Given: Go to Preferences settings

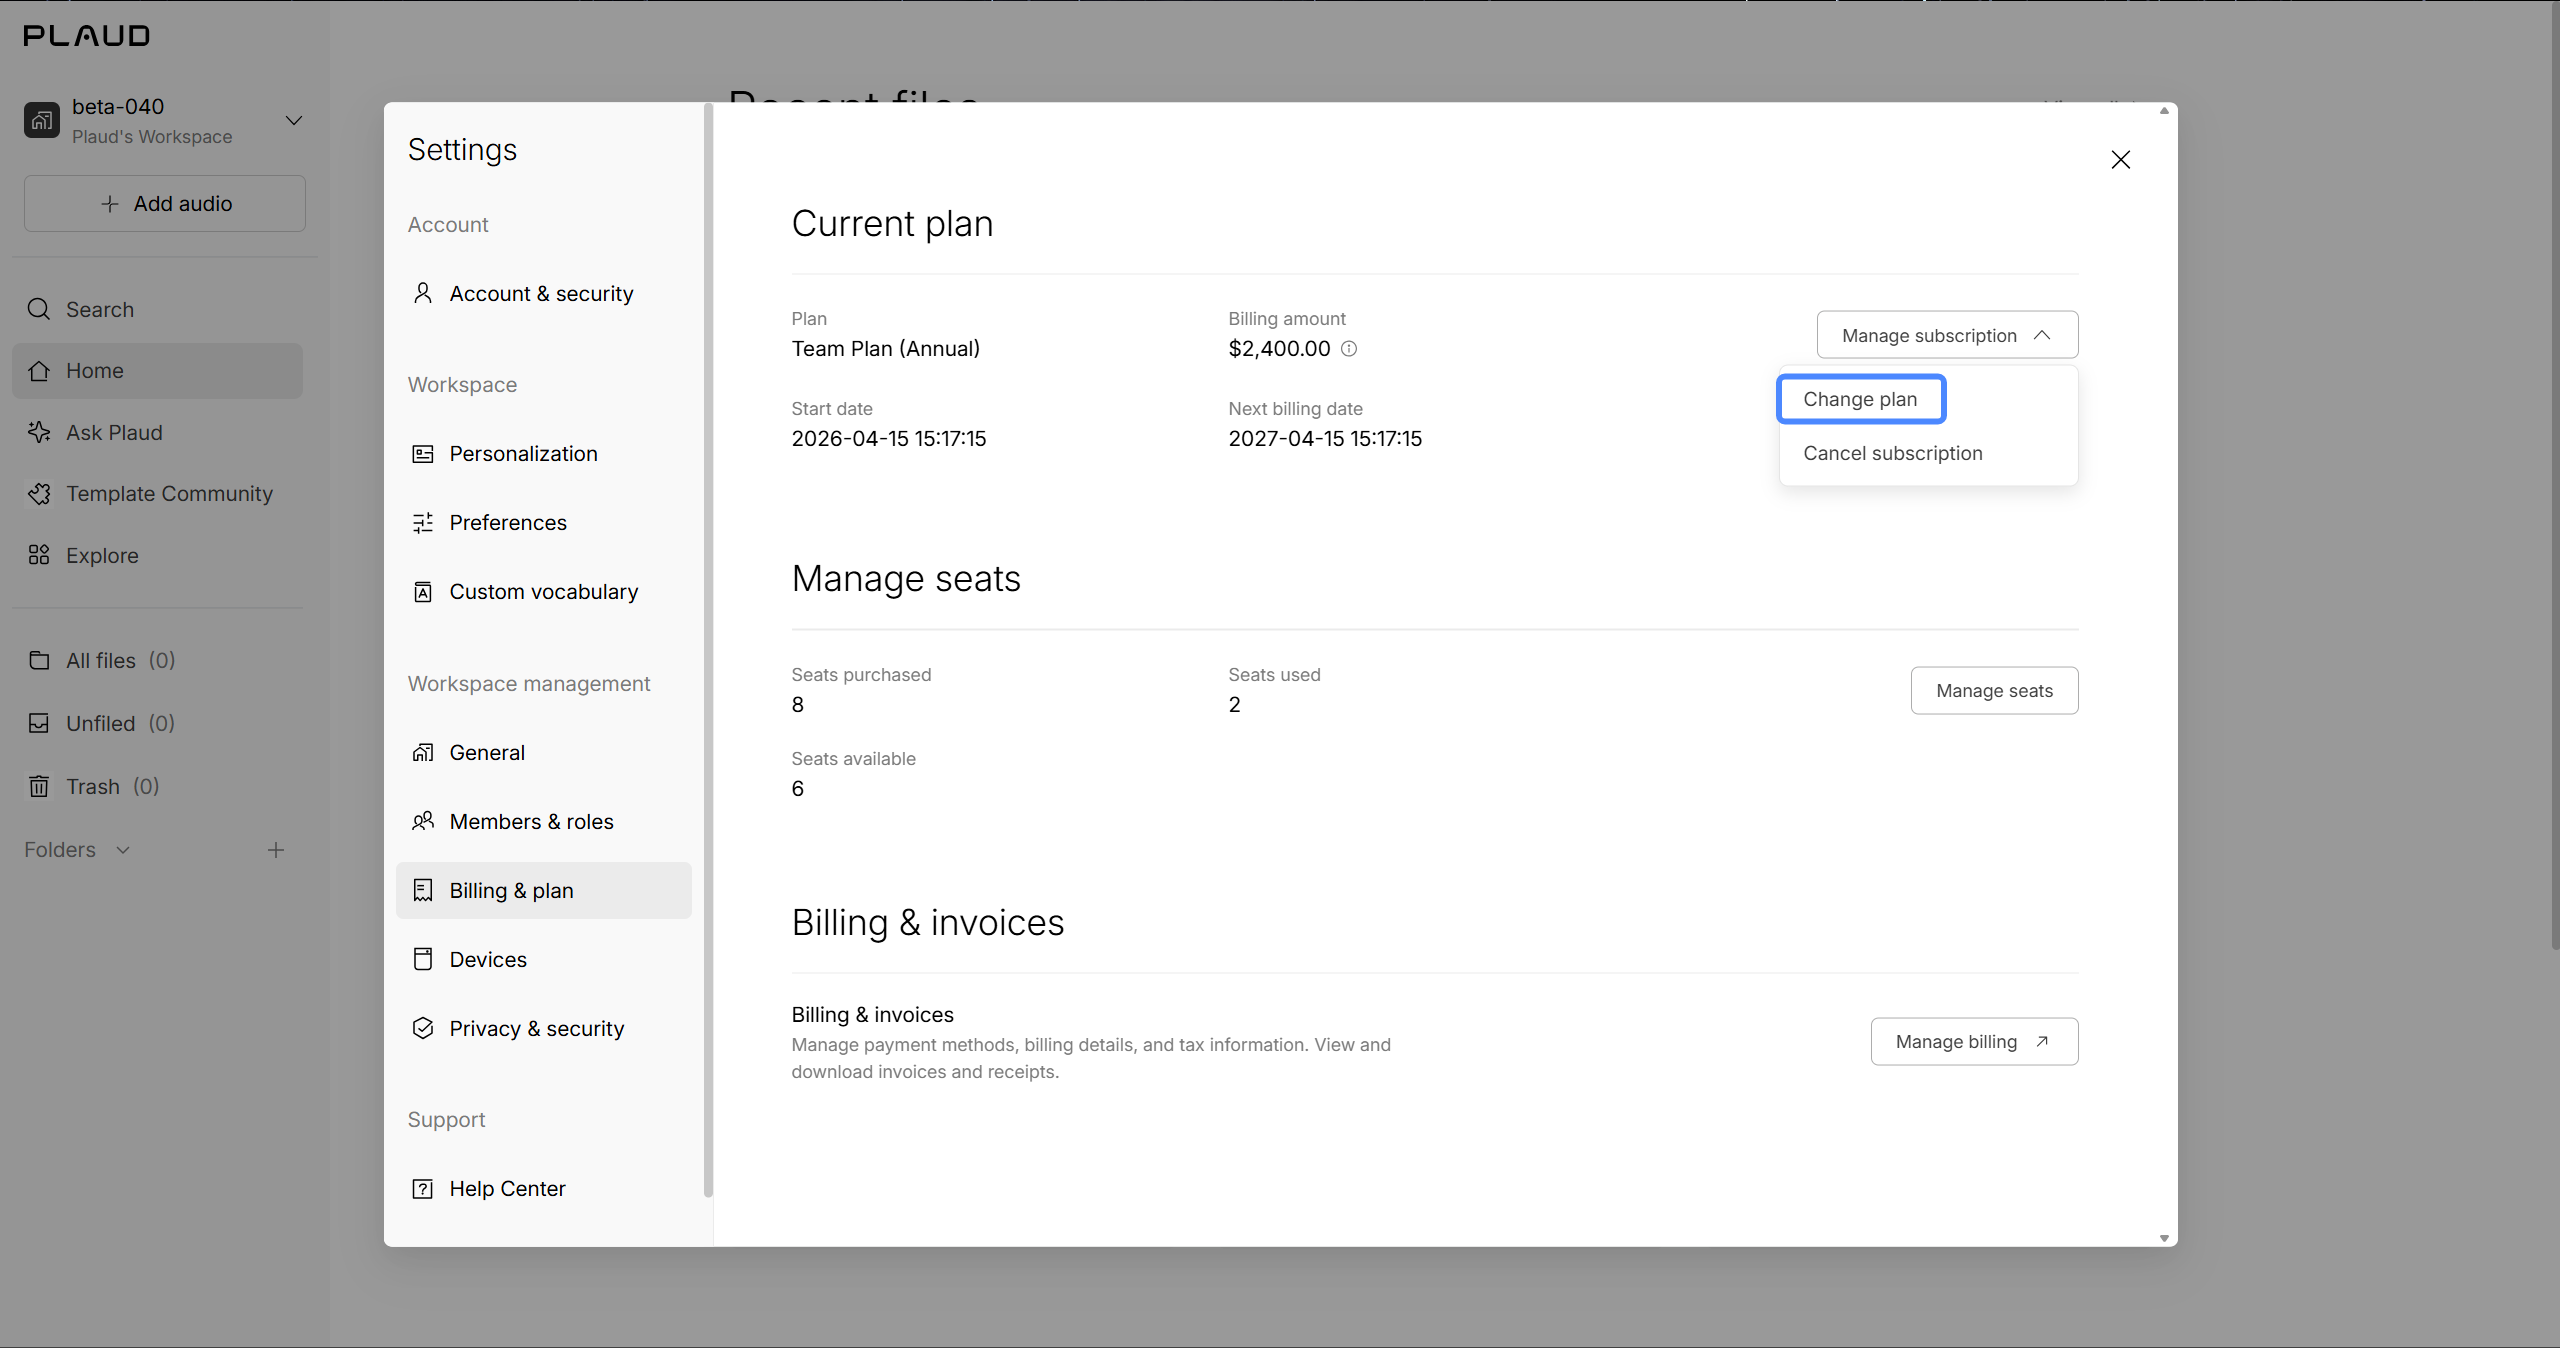Looking at the screenshot, I should [x=544, y=523].
